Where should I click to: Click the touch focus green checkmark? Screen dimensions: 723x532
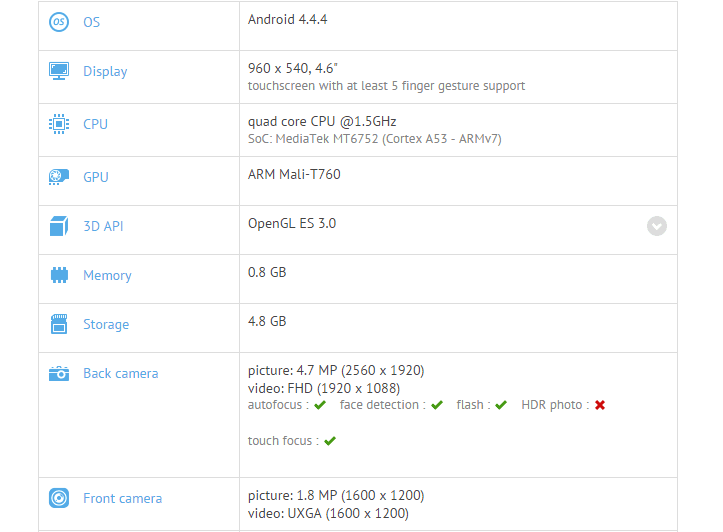(x=330, y=441)
